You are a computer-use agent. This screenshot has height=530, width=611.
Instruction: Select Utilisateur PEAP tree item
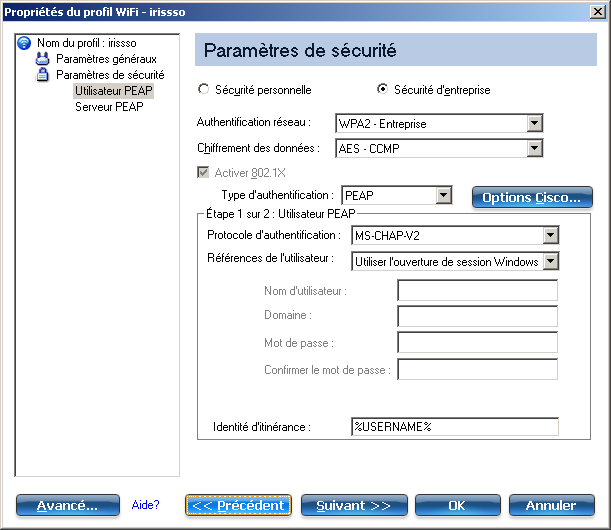(x=113, y=91)
